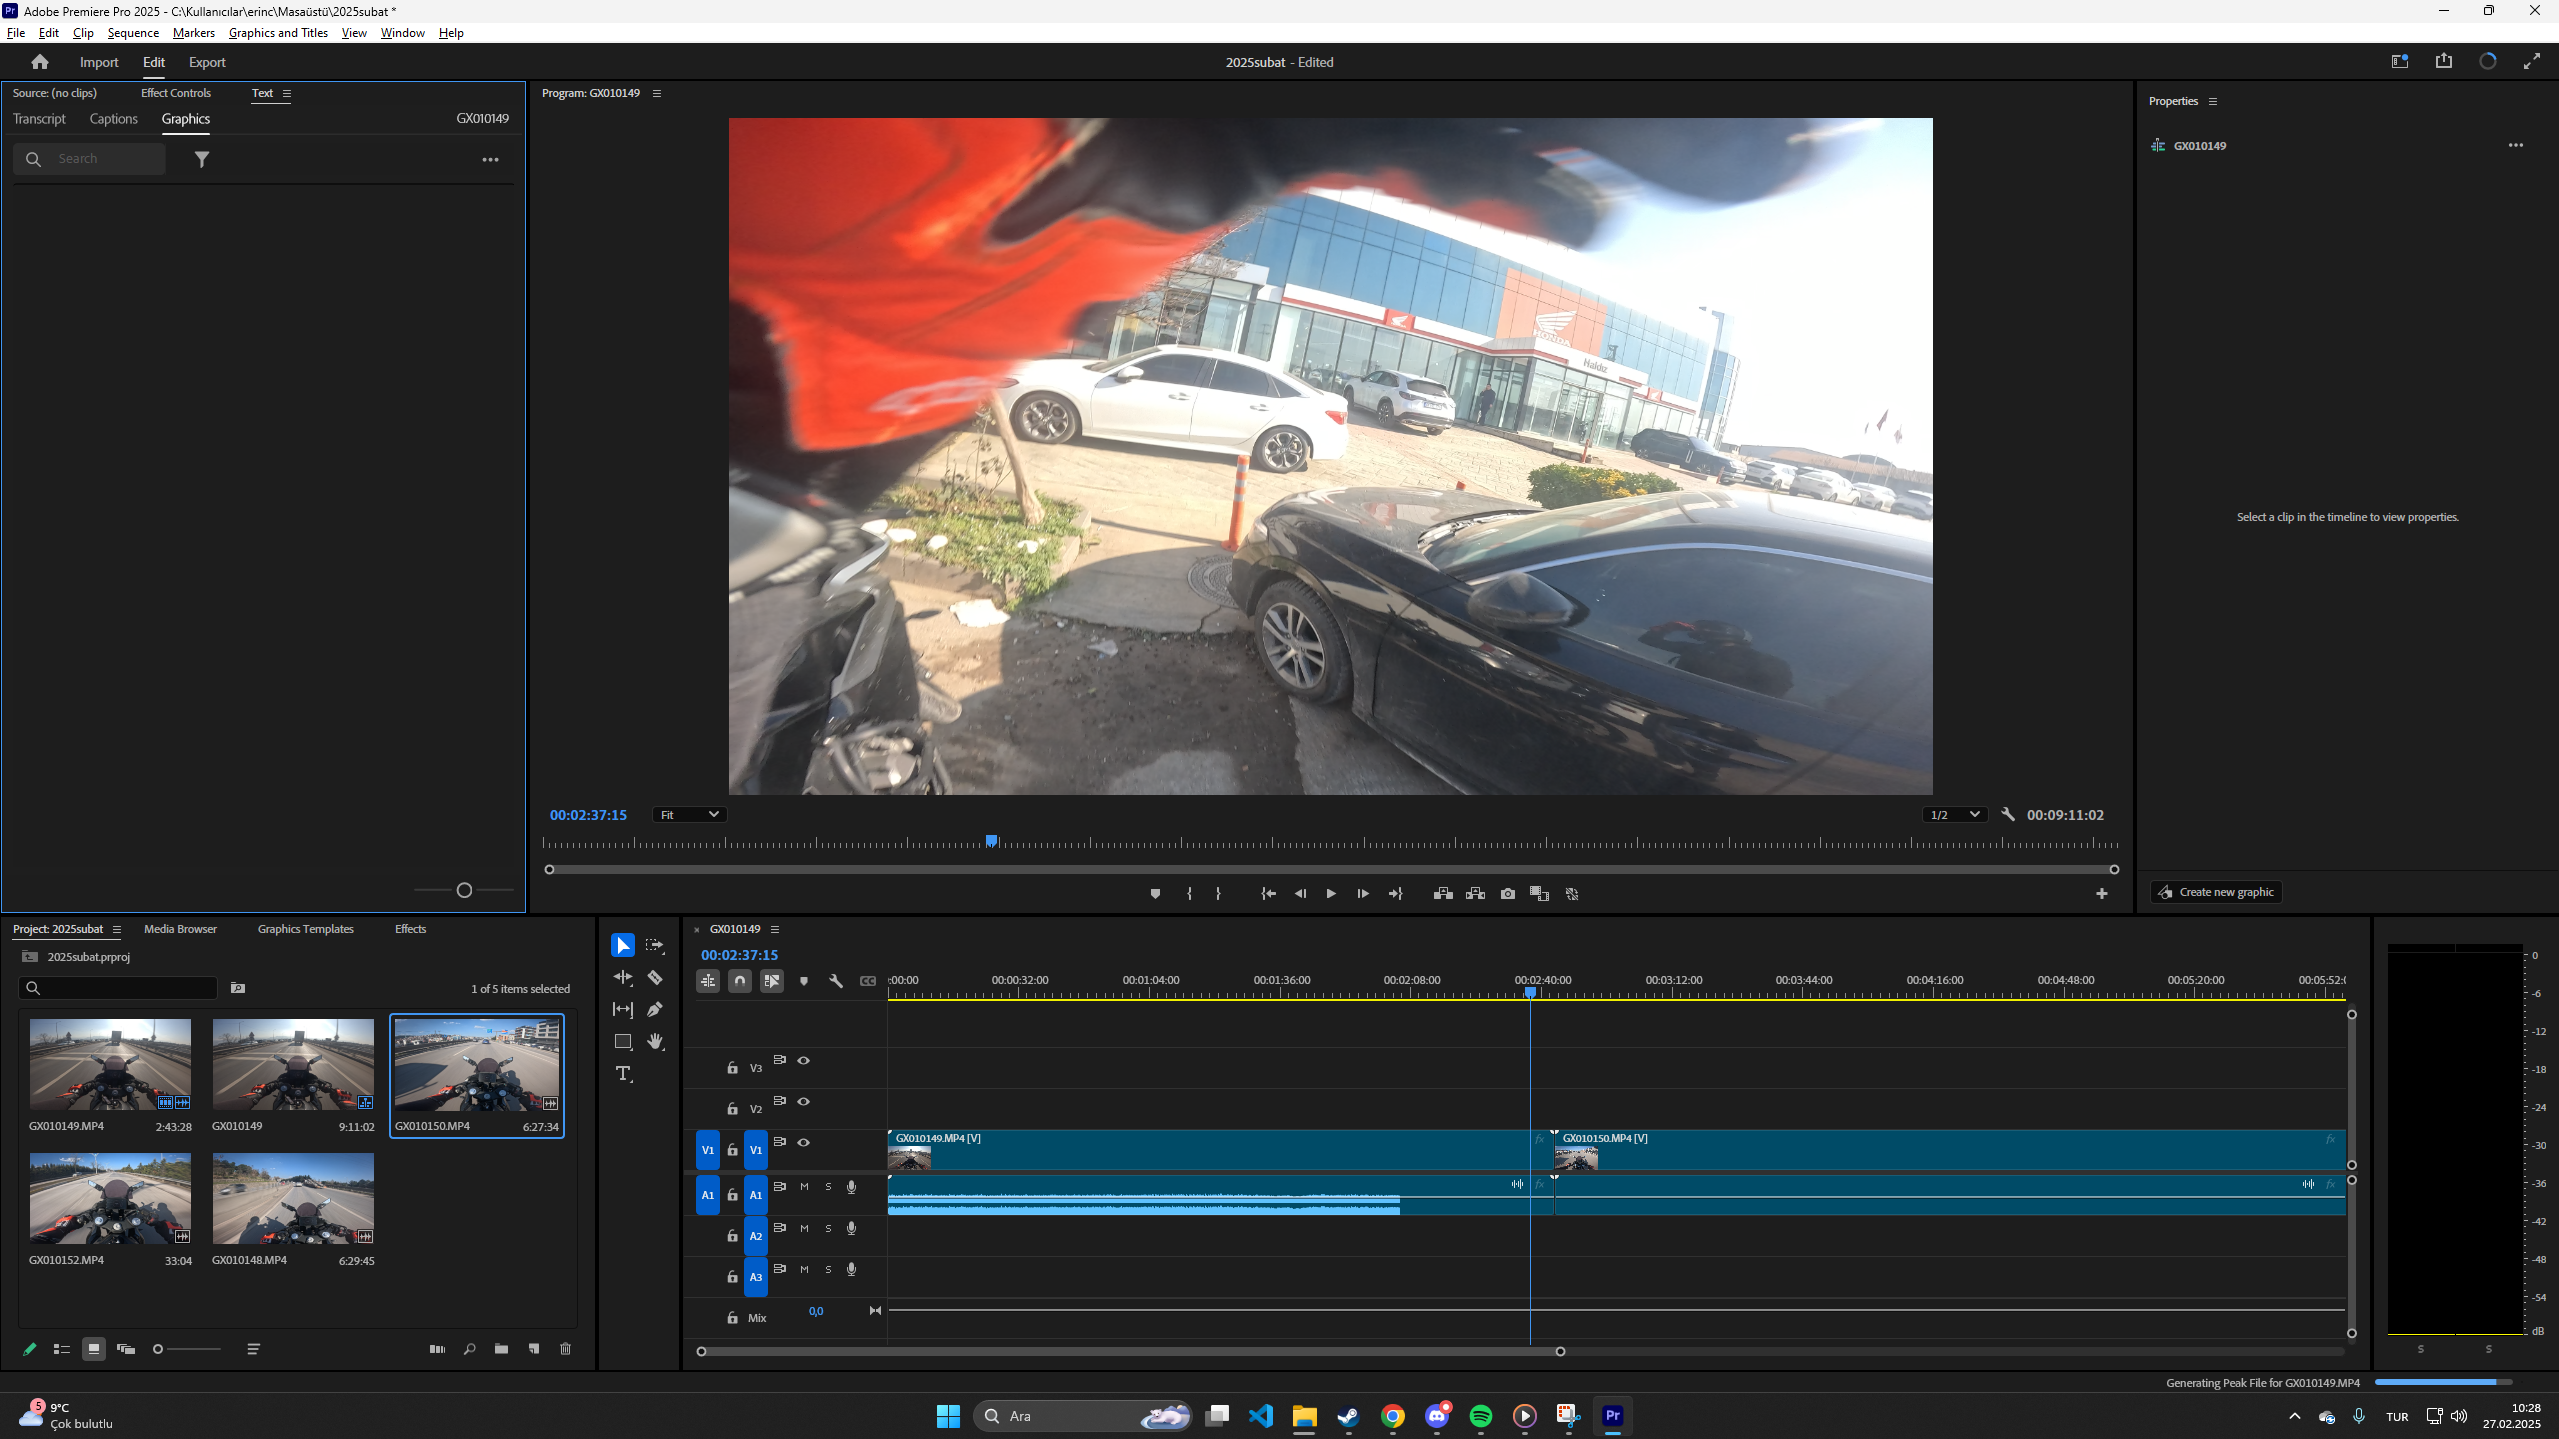Click the Home icon
The width and height of the screenshot is (2559, 1439).
pyautogui.click(x=40, y=62)
